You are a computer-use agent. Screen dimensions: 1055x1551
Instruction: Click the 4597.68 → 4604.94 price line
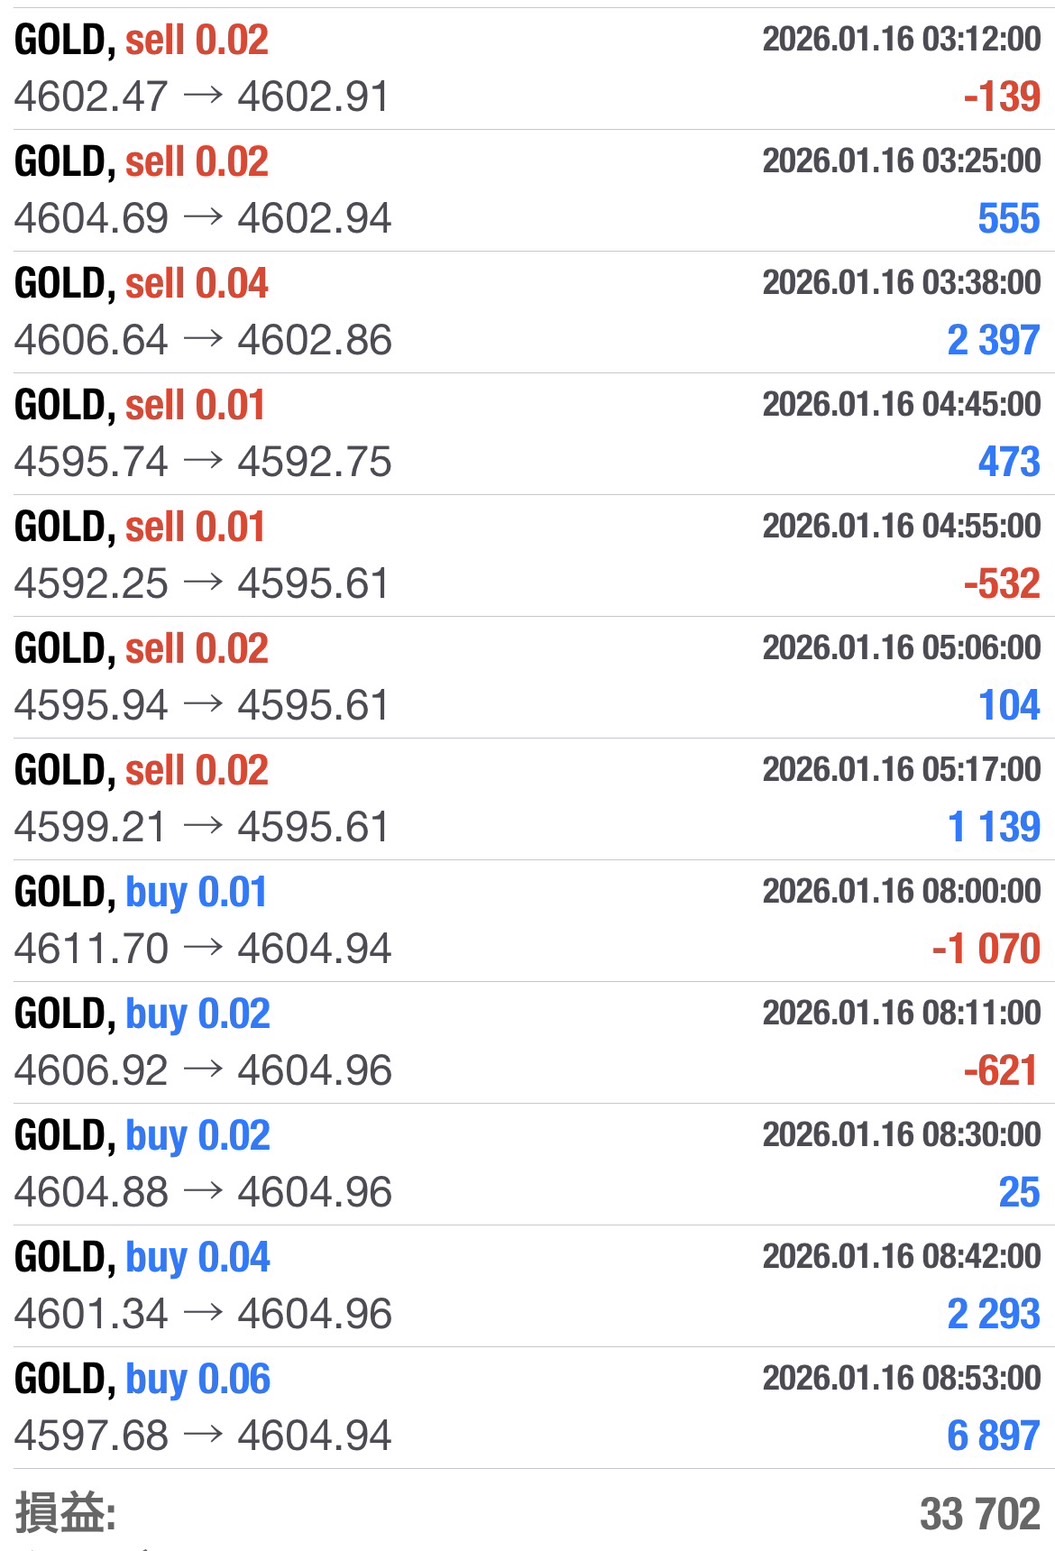click(x=203, y=1436)
